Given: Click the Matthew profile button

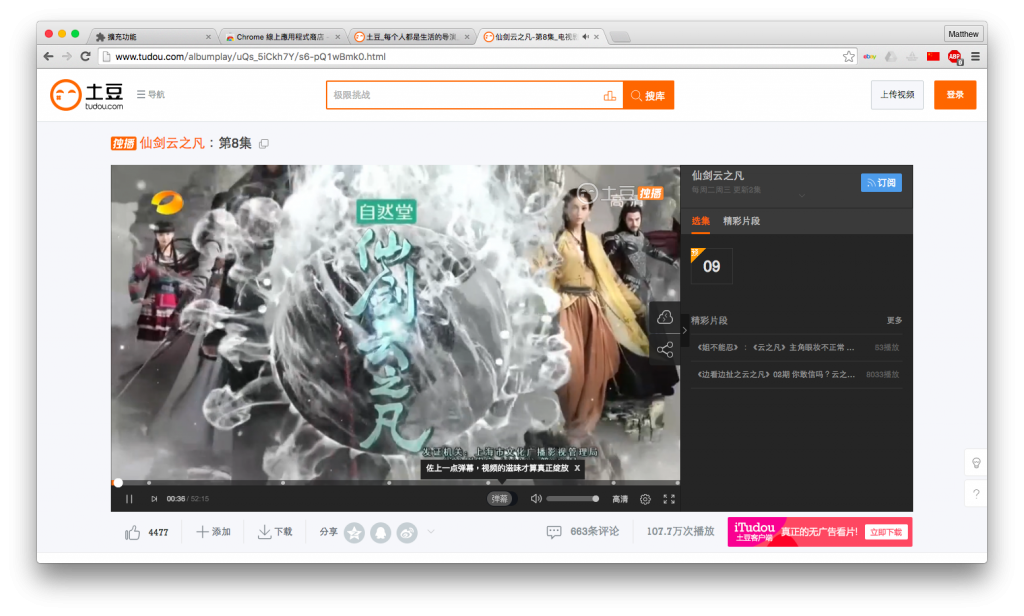Looking at the screenshot, I should (963, 34).
